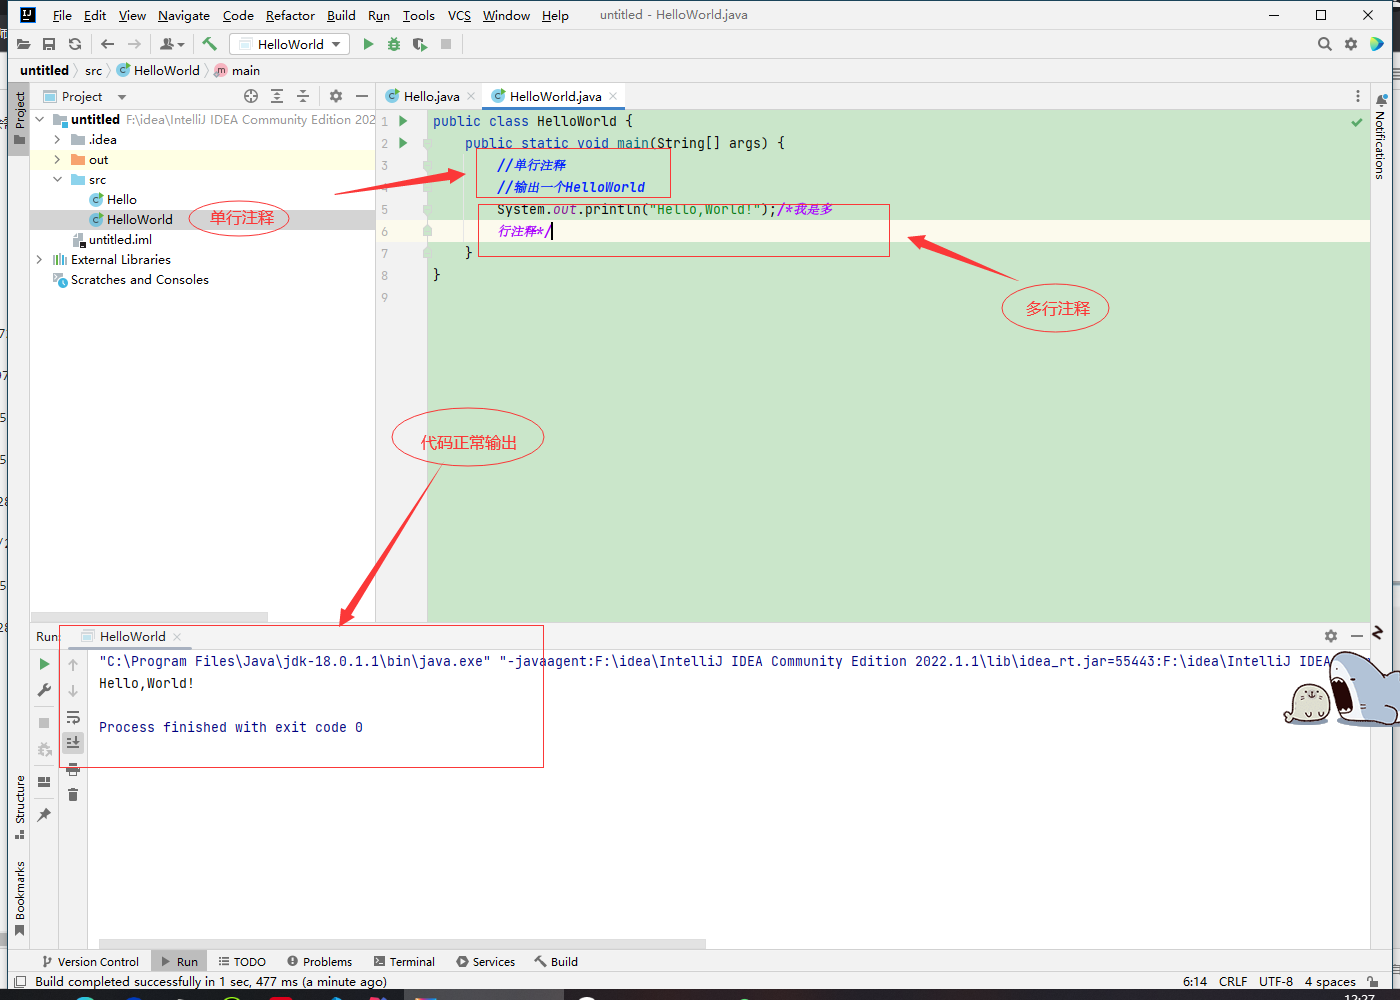1400x1000 pixels.
Task: Open the Terminal tool window tab
Action: pyautogui.click(x=404, y=962)
